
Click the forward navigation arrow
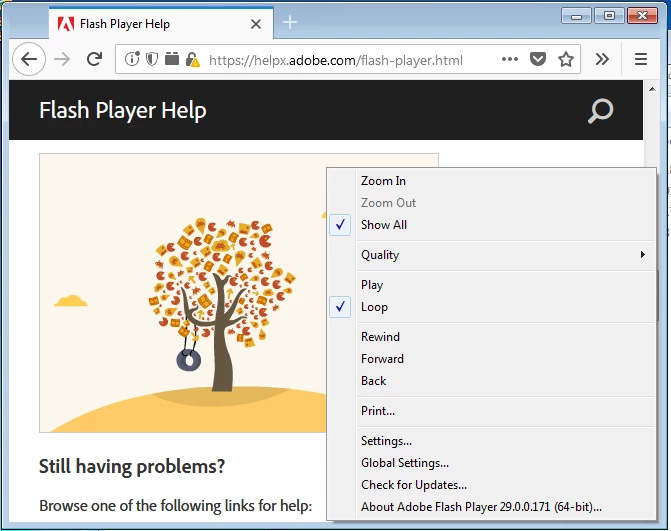tap(62, 59)
